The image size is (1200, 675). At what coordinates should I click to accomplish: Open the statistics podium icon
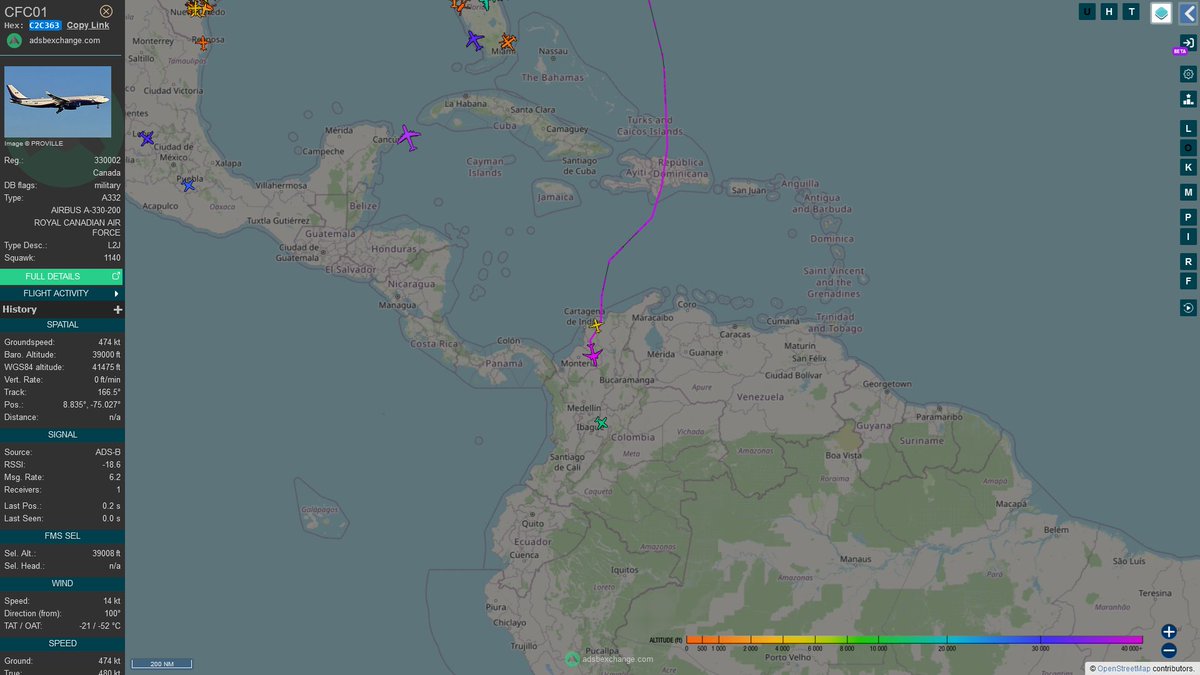point(1188,99)
